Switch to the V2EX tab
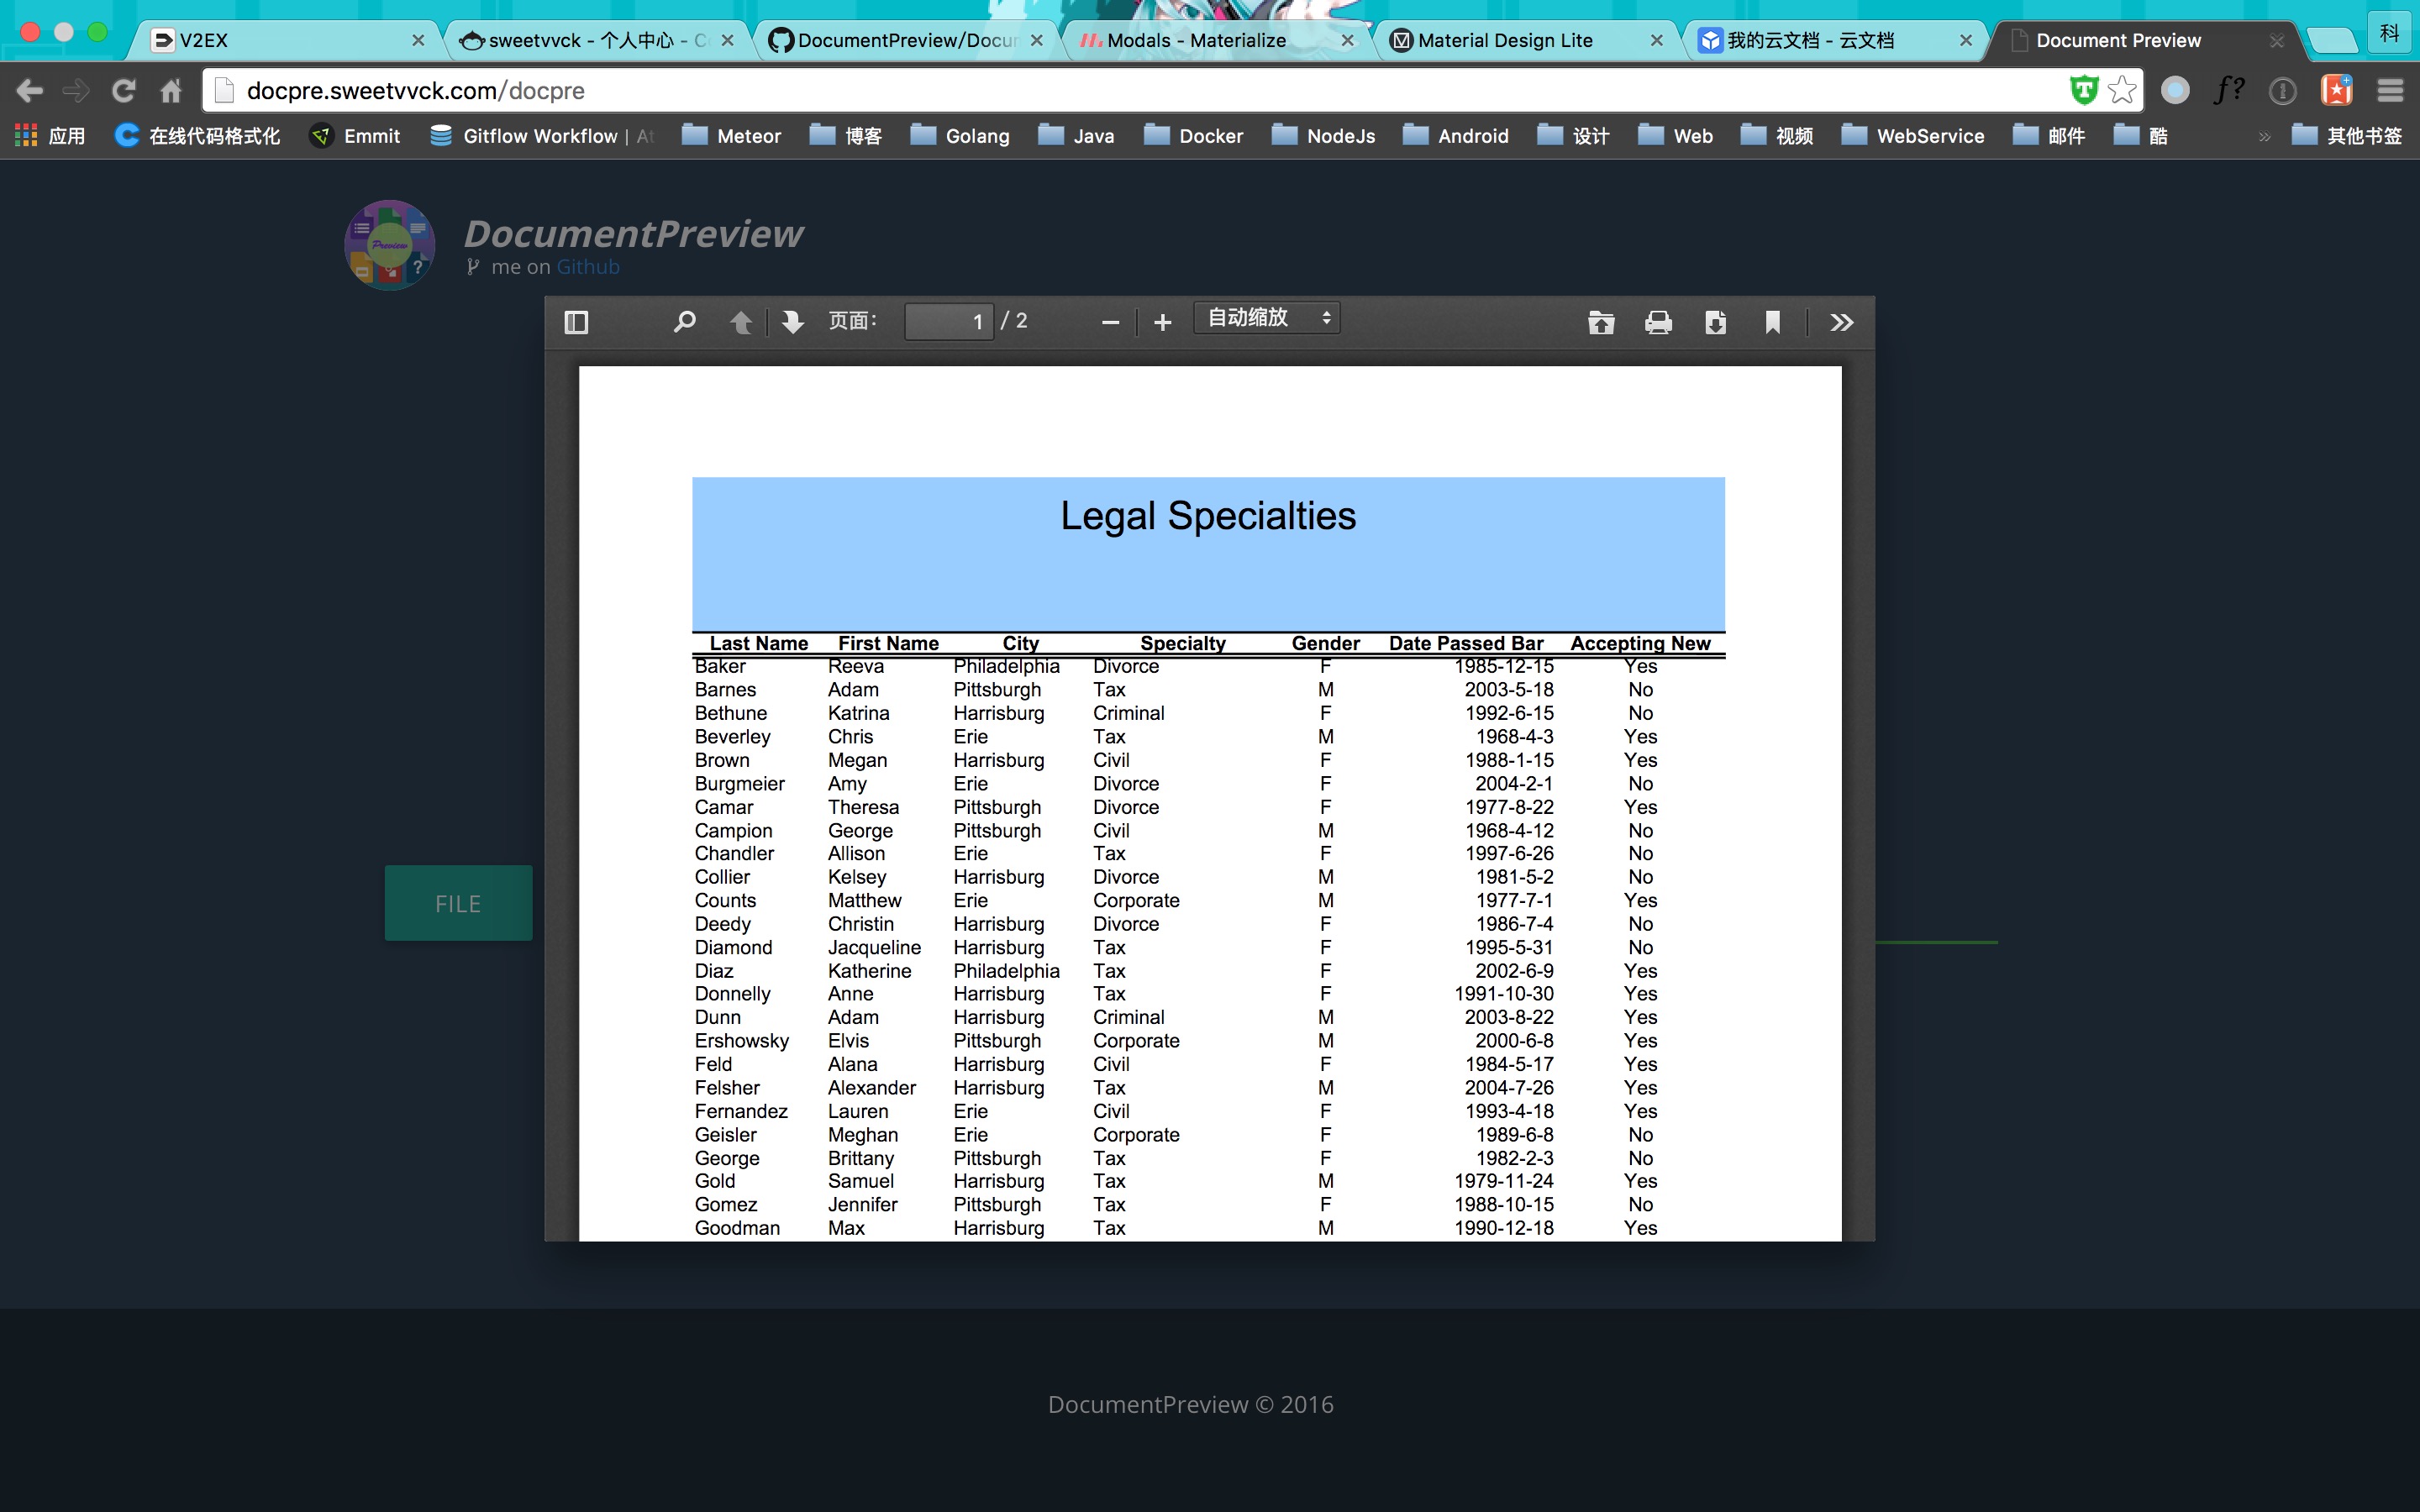2420x1512 pixels. [280, 40]
